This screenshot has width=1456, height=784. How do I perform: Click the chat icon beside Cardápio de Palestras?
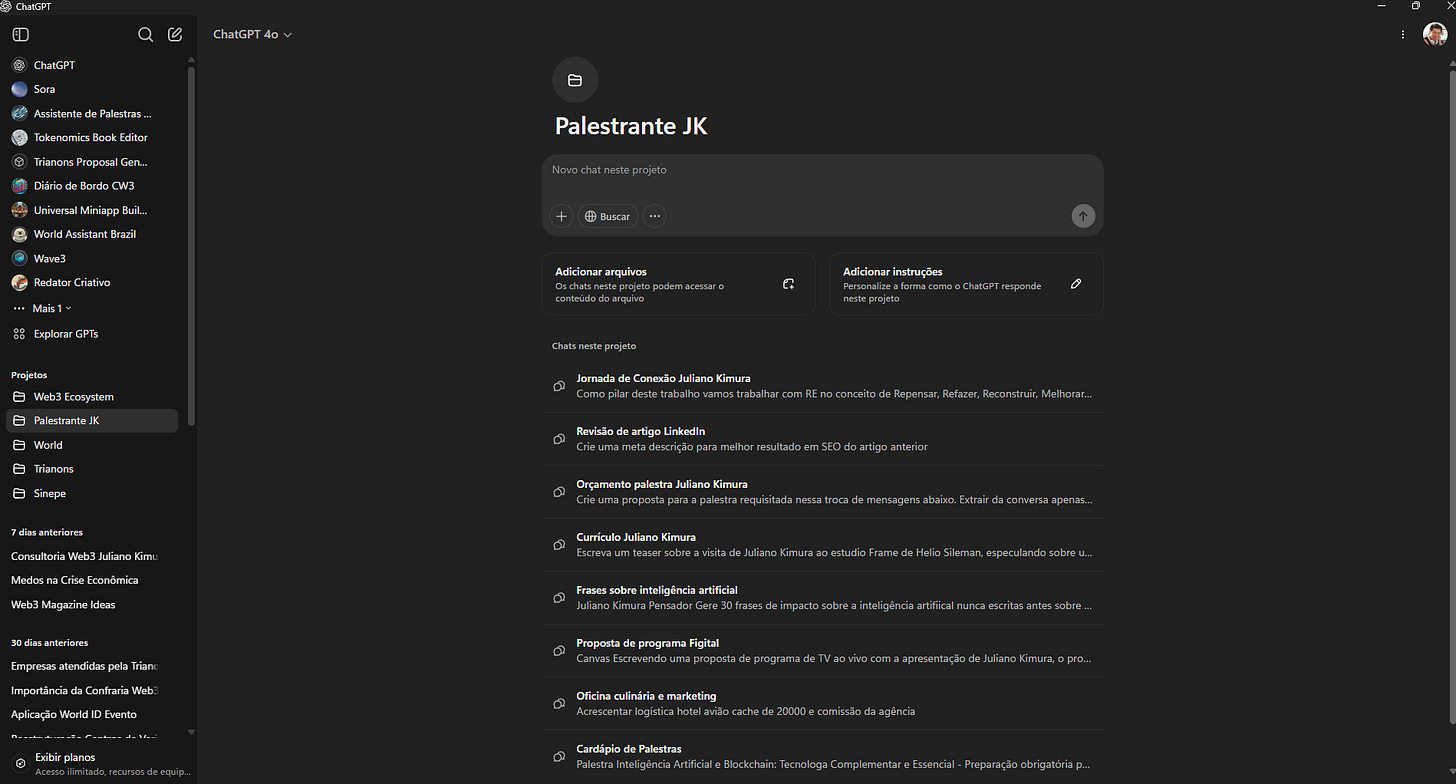pyautogui.click(x=560, y=757)
